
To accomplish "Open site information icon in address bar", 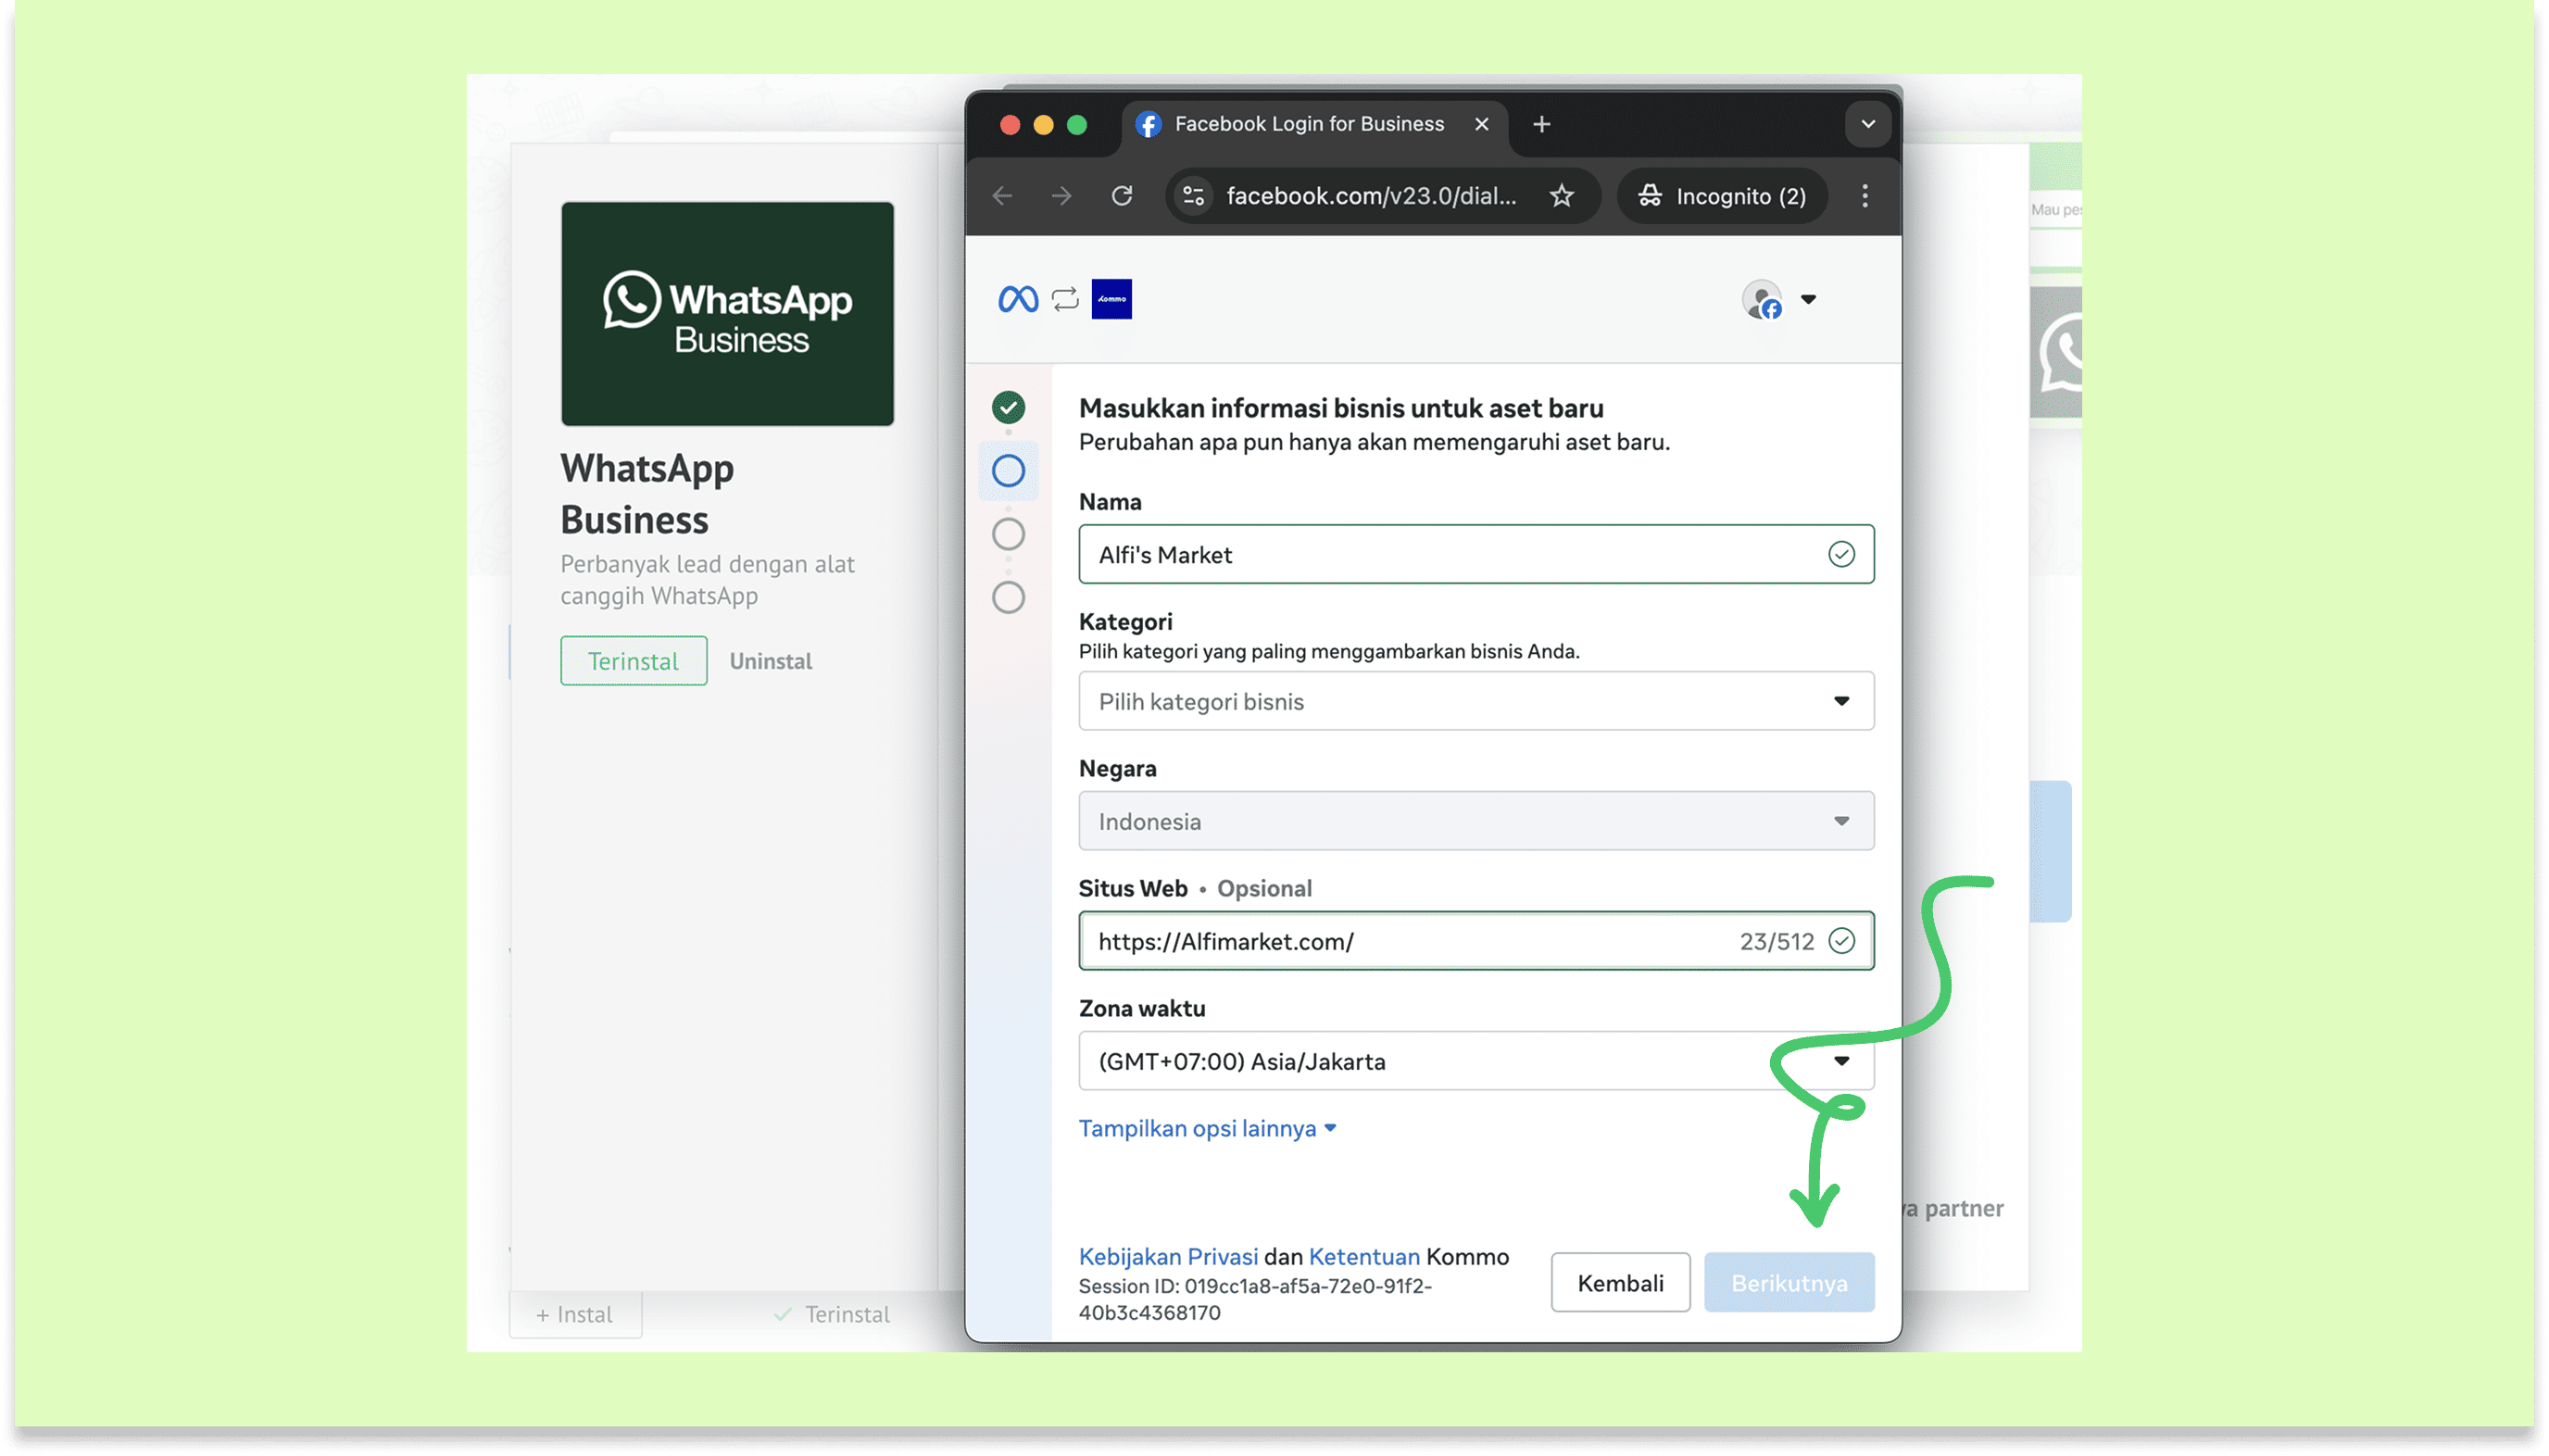I will coord(1193,196).
